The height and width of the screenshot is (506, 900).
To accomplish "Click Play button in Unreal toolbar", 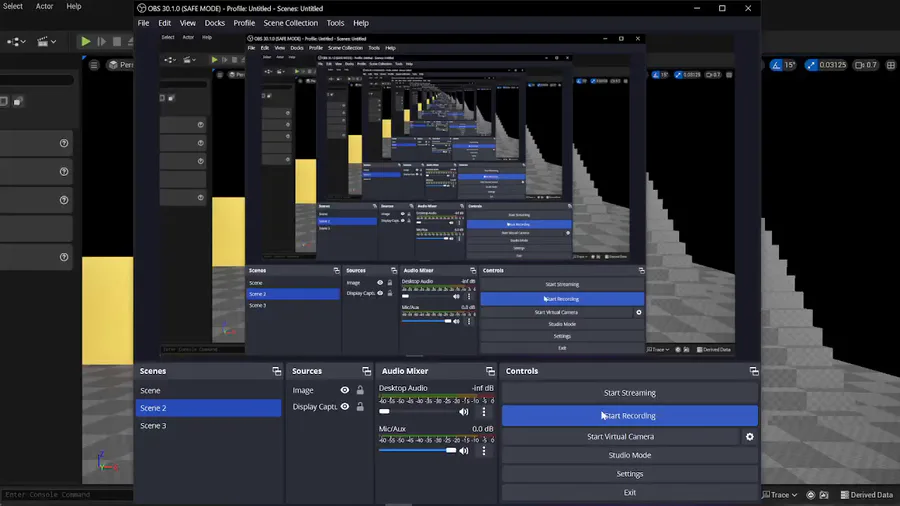I will [x=86, y=41].
